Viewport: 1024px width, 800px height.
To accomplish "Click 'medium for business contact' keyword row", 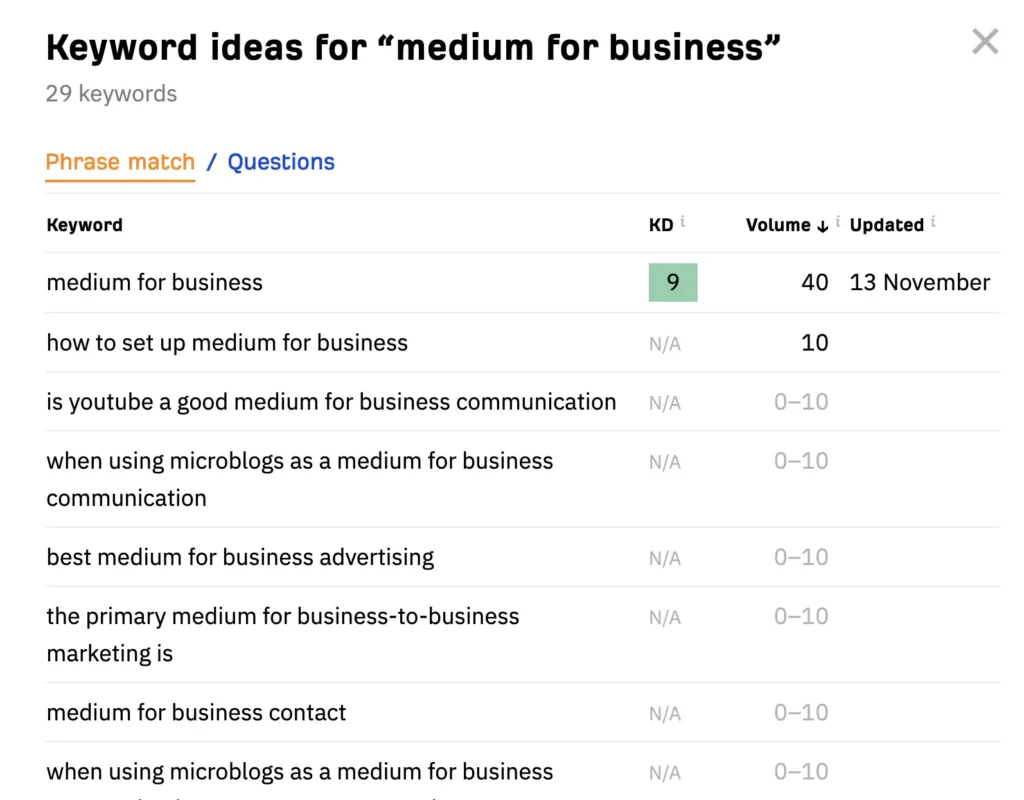I will 196,712.
